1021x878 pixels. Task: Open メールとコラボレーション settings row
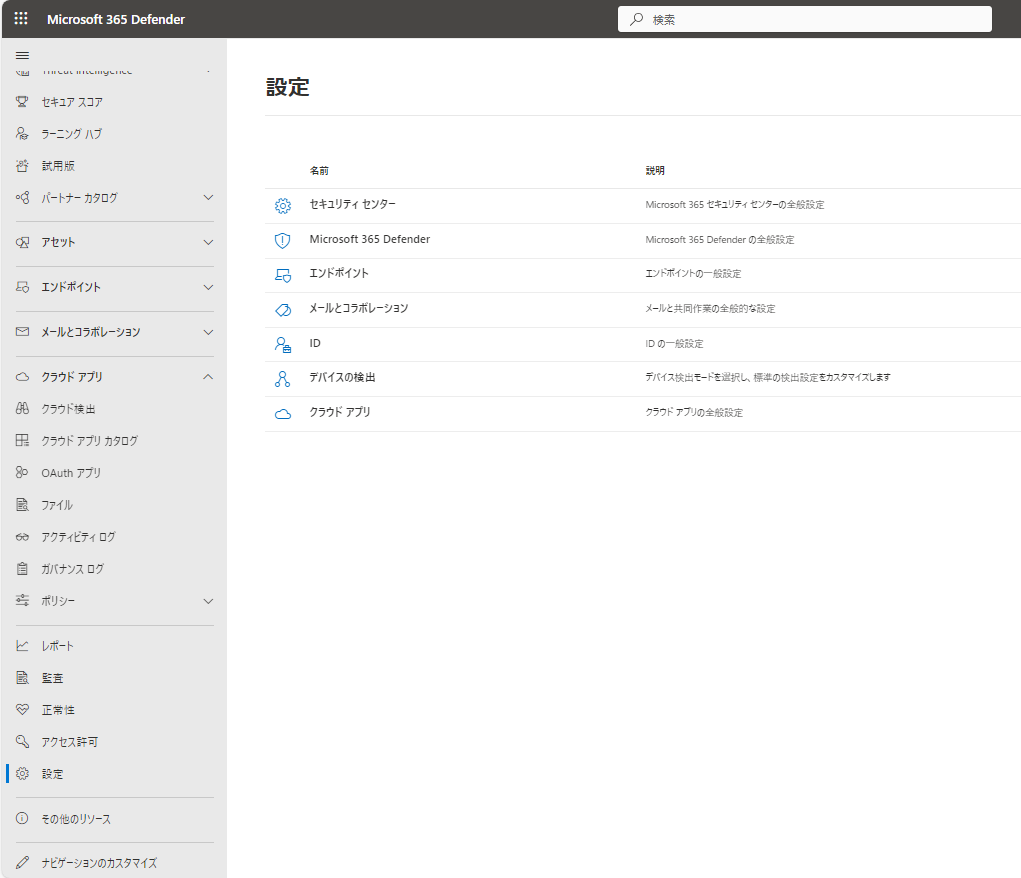tap(643, 310)
